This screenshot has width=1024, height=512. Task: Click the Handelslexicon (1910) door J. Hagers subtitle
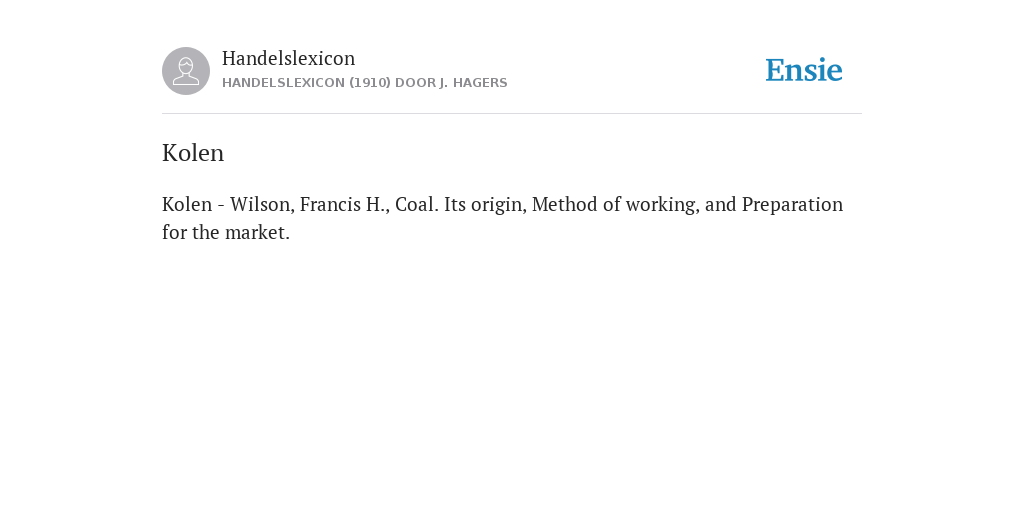[364, 83]
